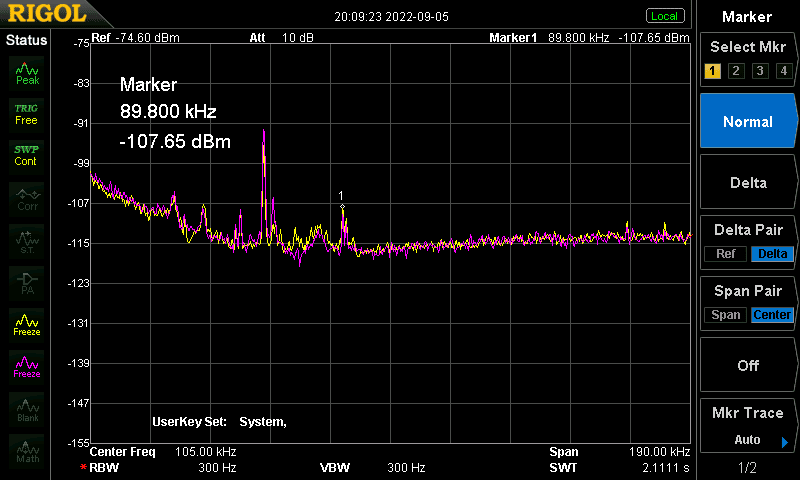Choose Center in Span Pair
Screen dimensions: 800x480
(772, 315)
